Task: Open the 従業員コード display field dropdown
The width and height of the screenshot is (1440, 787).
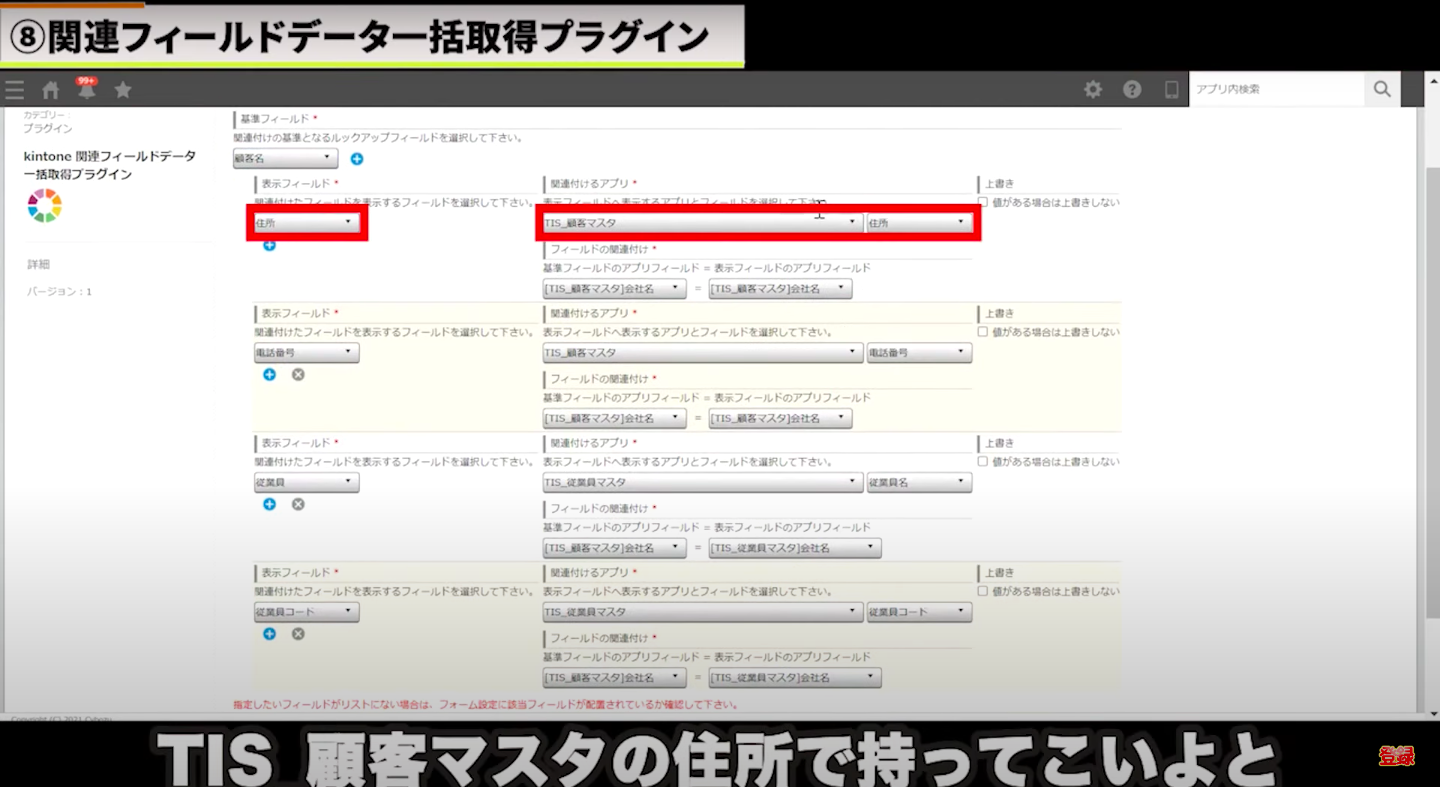Action: pyautogui.click(x=306, y=612)
